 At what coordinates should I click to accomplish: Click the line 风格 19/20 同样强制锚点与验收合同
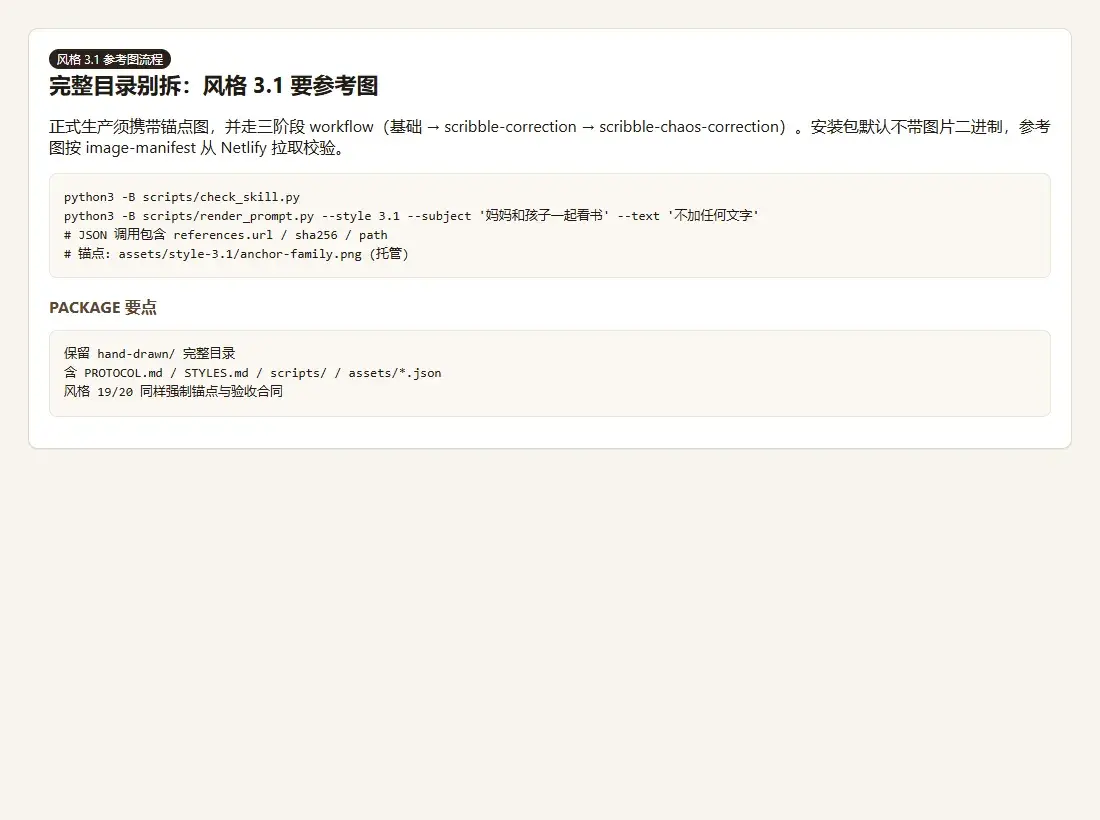[x=173, y=391]
